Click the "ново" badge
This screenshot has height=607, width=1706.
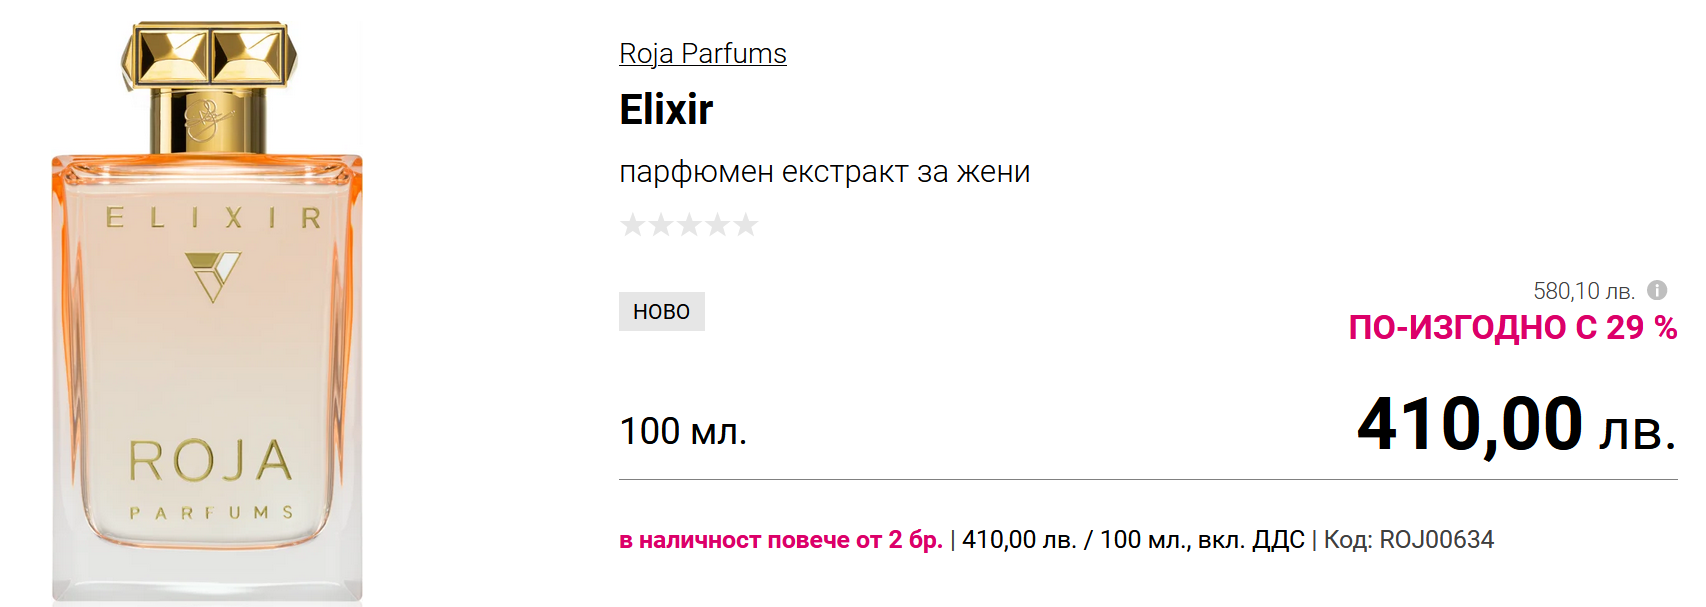661,311
